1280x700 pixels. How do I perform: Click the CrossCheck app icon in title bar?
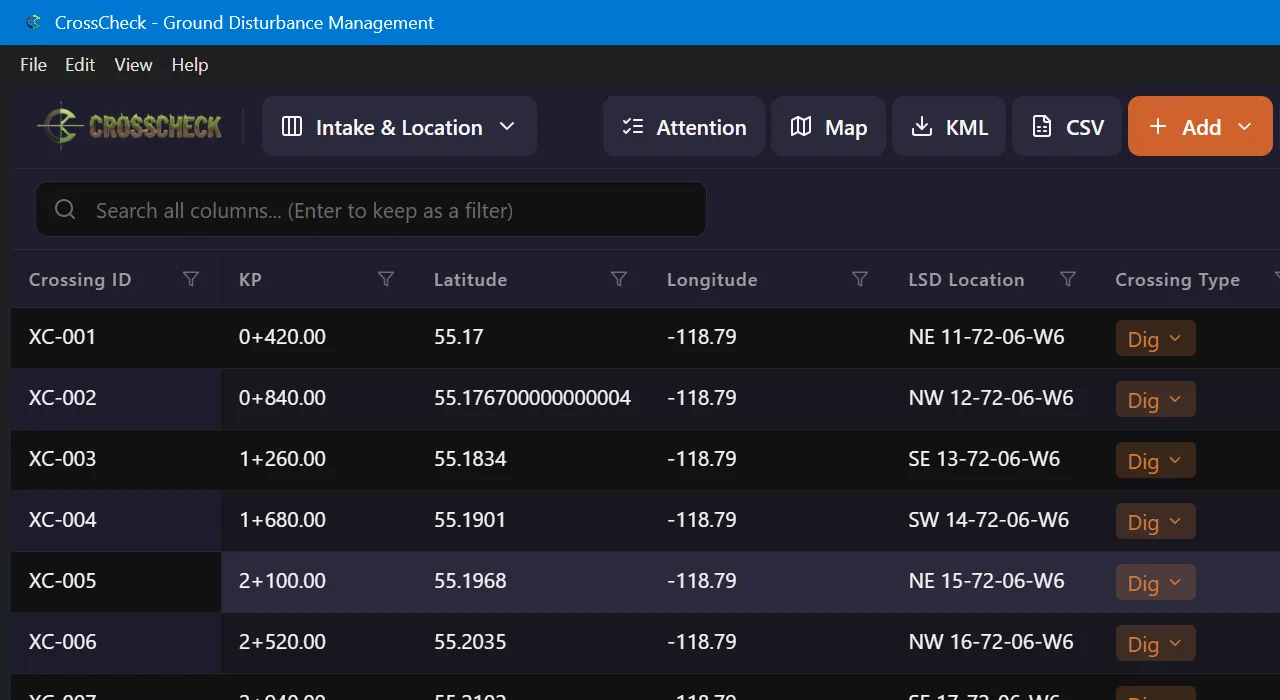(x=34, y=22)
